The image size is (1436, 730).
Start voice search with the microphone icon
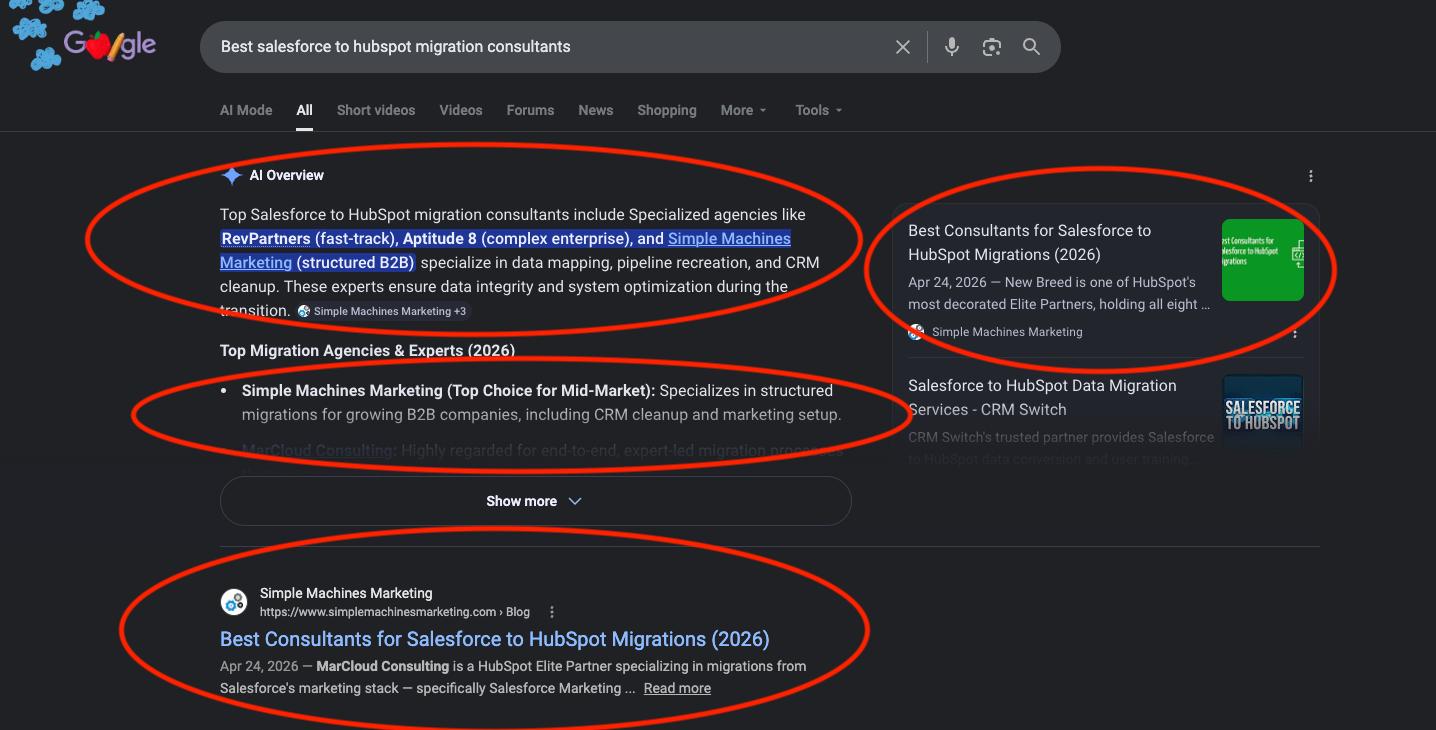tap(952, 47)
